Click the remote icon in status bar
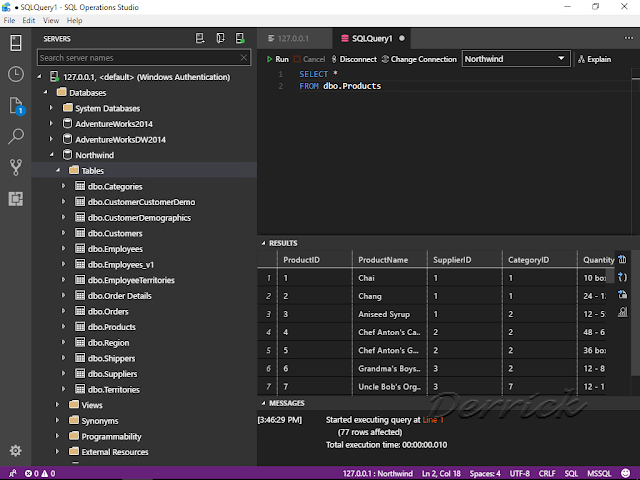 pos(13,473)
